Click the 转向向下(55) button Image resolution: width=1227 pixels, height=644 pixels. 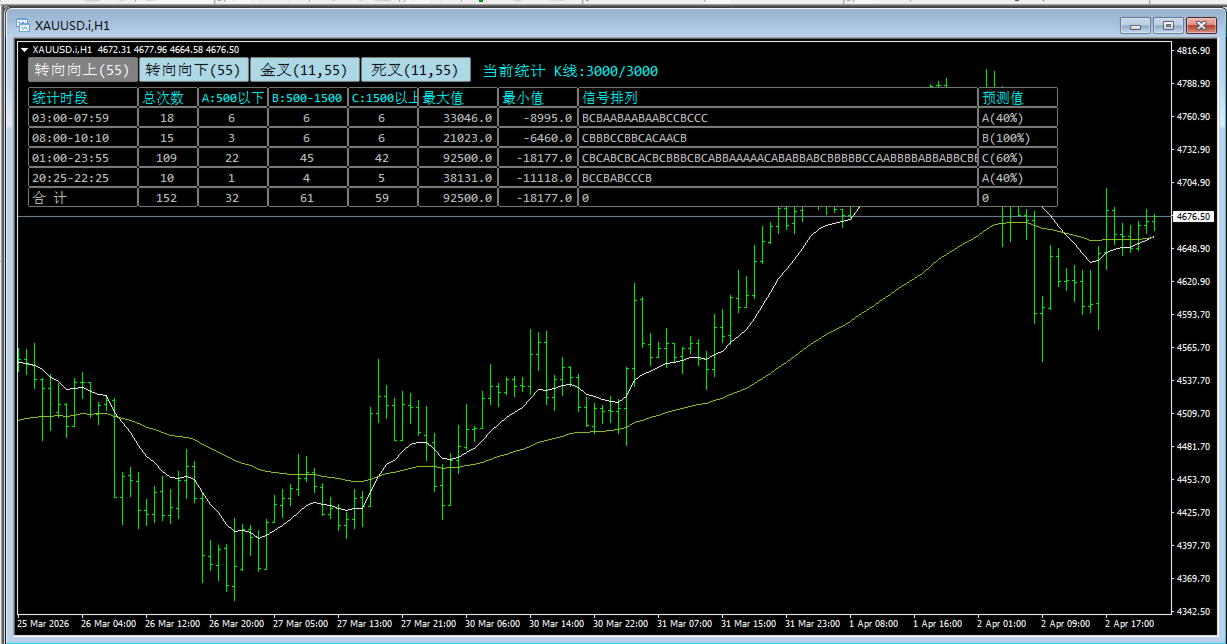pos(194,70)
